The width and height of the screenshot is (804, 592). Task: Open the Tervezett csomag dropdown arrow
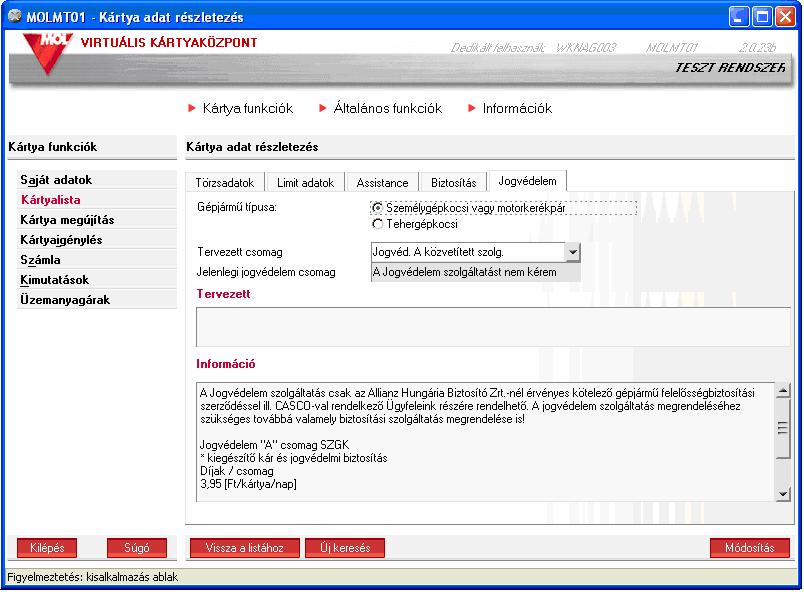coord(572,252)
